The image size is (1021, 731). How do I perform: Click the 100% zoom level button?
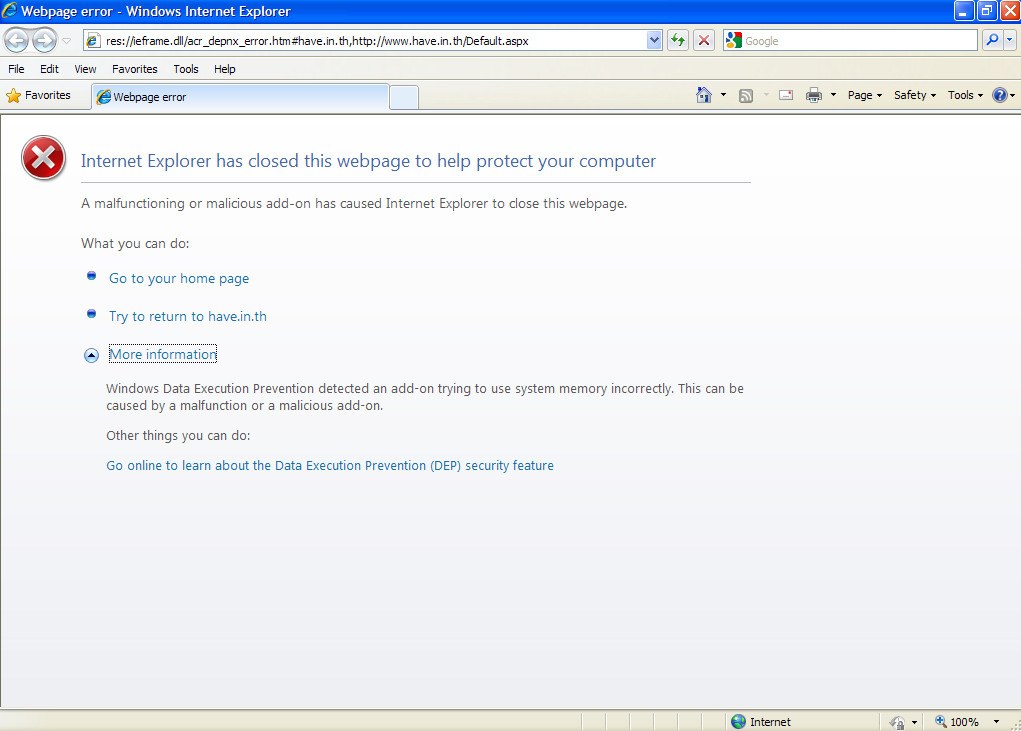957,721
